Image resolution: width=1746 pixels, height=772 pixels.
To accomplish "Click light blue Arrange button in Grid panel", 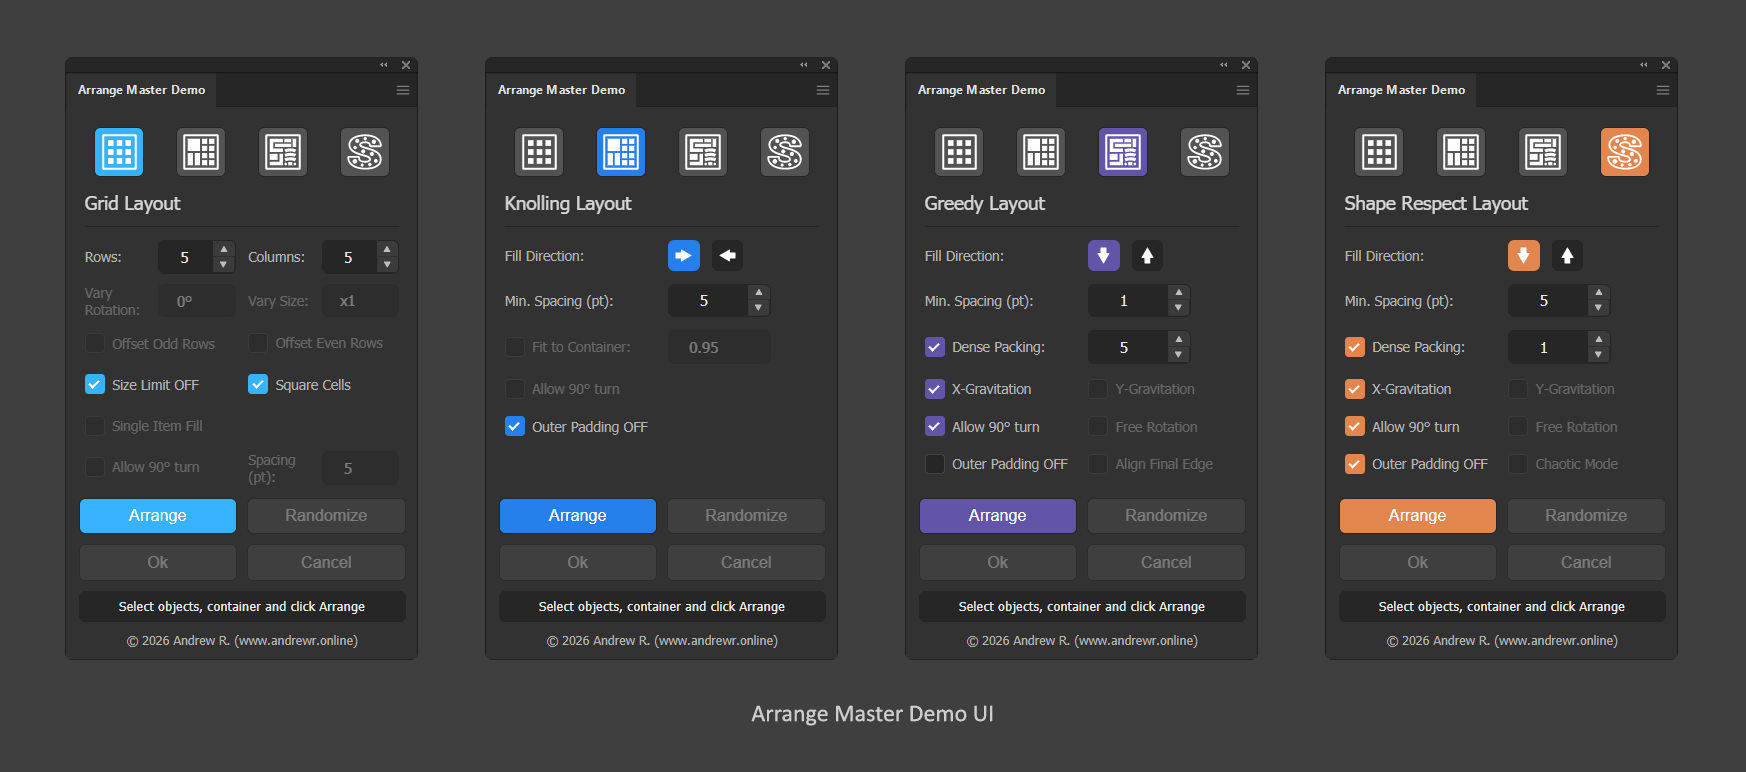I will tap(158, 516).
